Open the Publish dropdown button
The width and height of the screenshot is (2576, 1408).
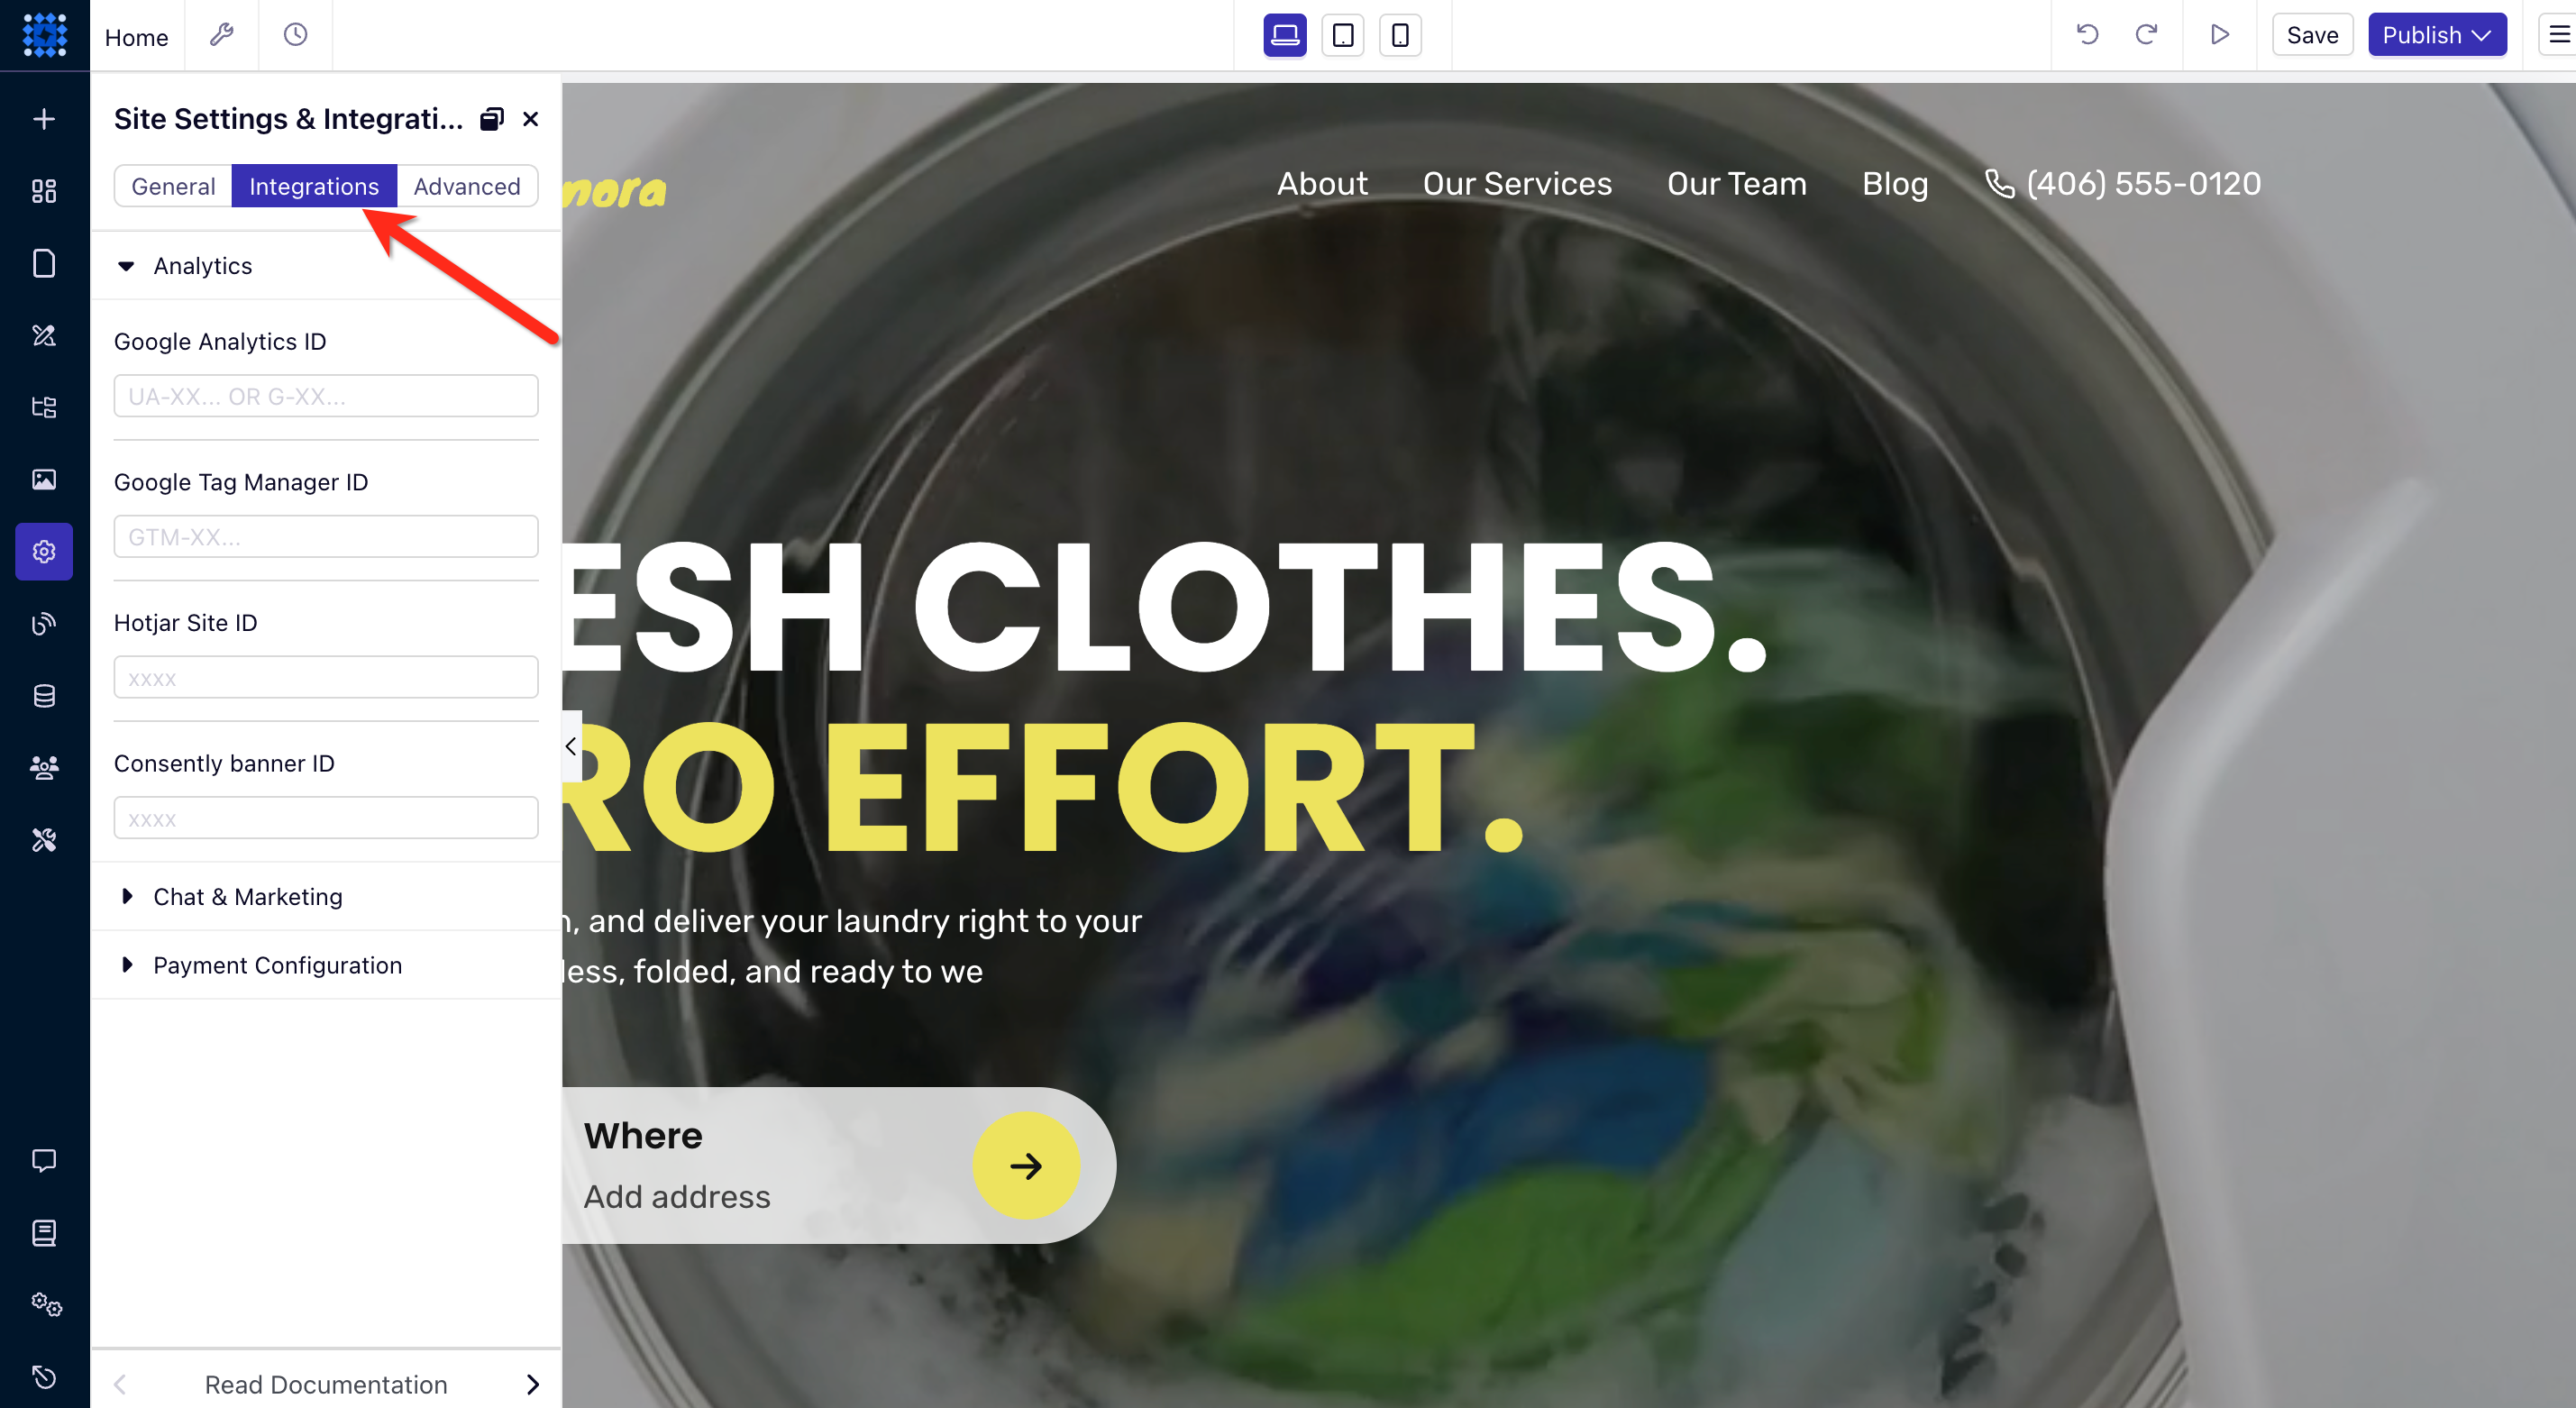[2437, 35]
